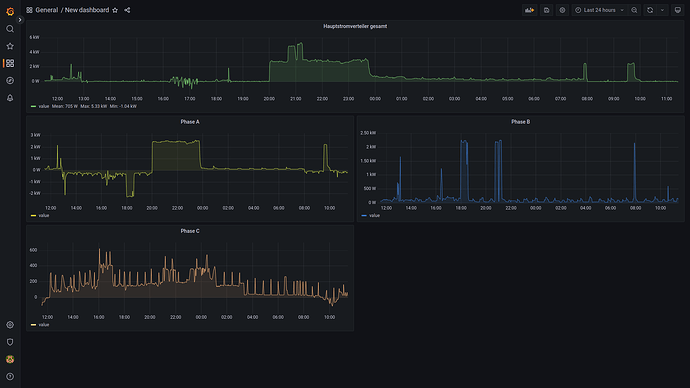
Task: Open the Help question mark icon
Action: (10, 377)
